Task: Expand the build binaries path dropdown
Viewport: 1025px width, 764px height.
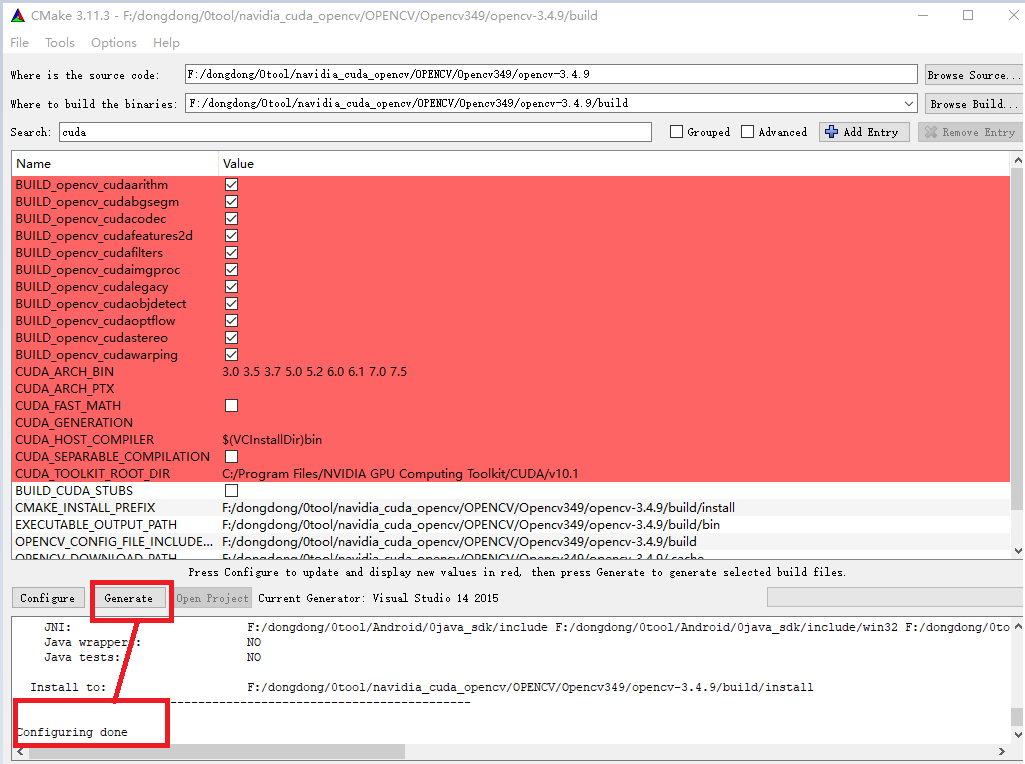Action: [x=909, y=103]
